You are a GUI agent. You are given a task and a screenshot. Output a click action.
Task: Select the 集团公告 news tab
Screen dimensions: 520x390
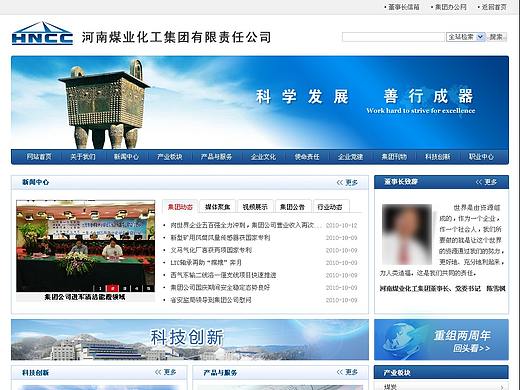[x=292, y=207]
